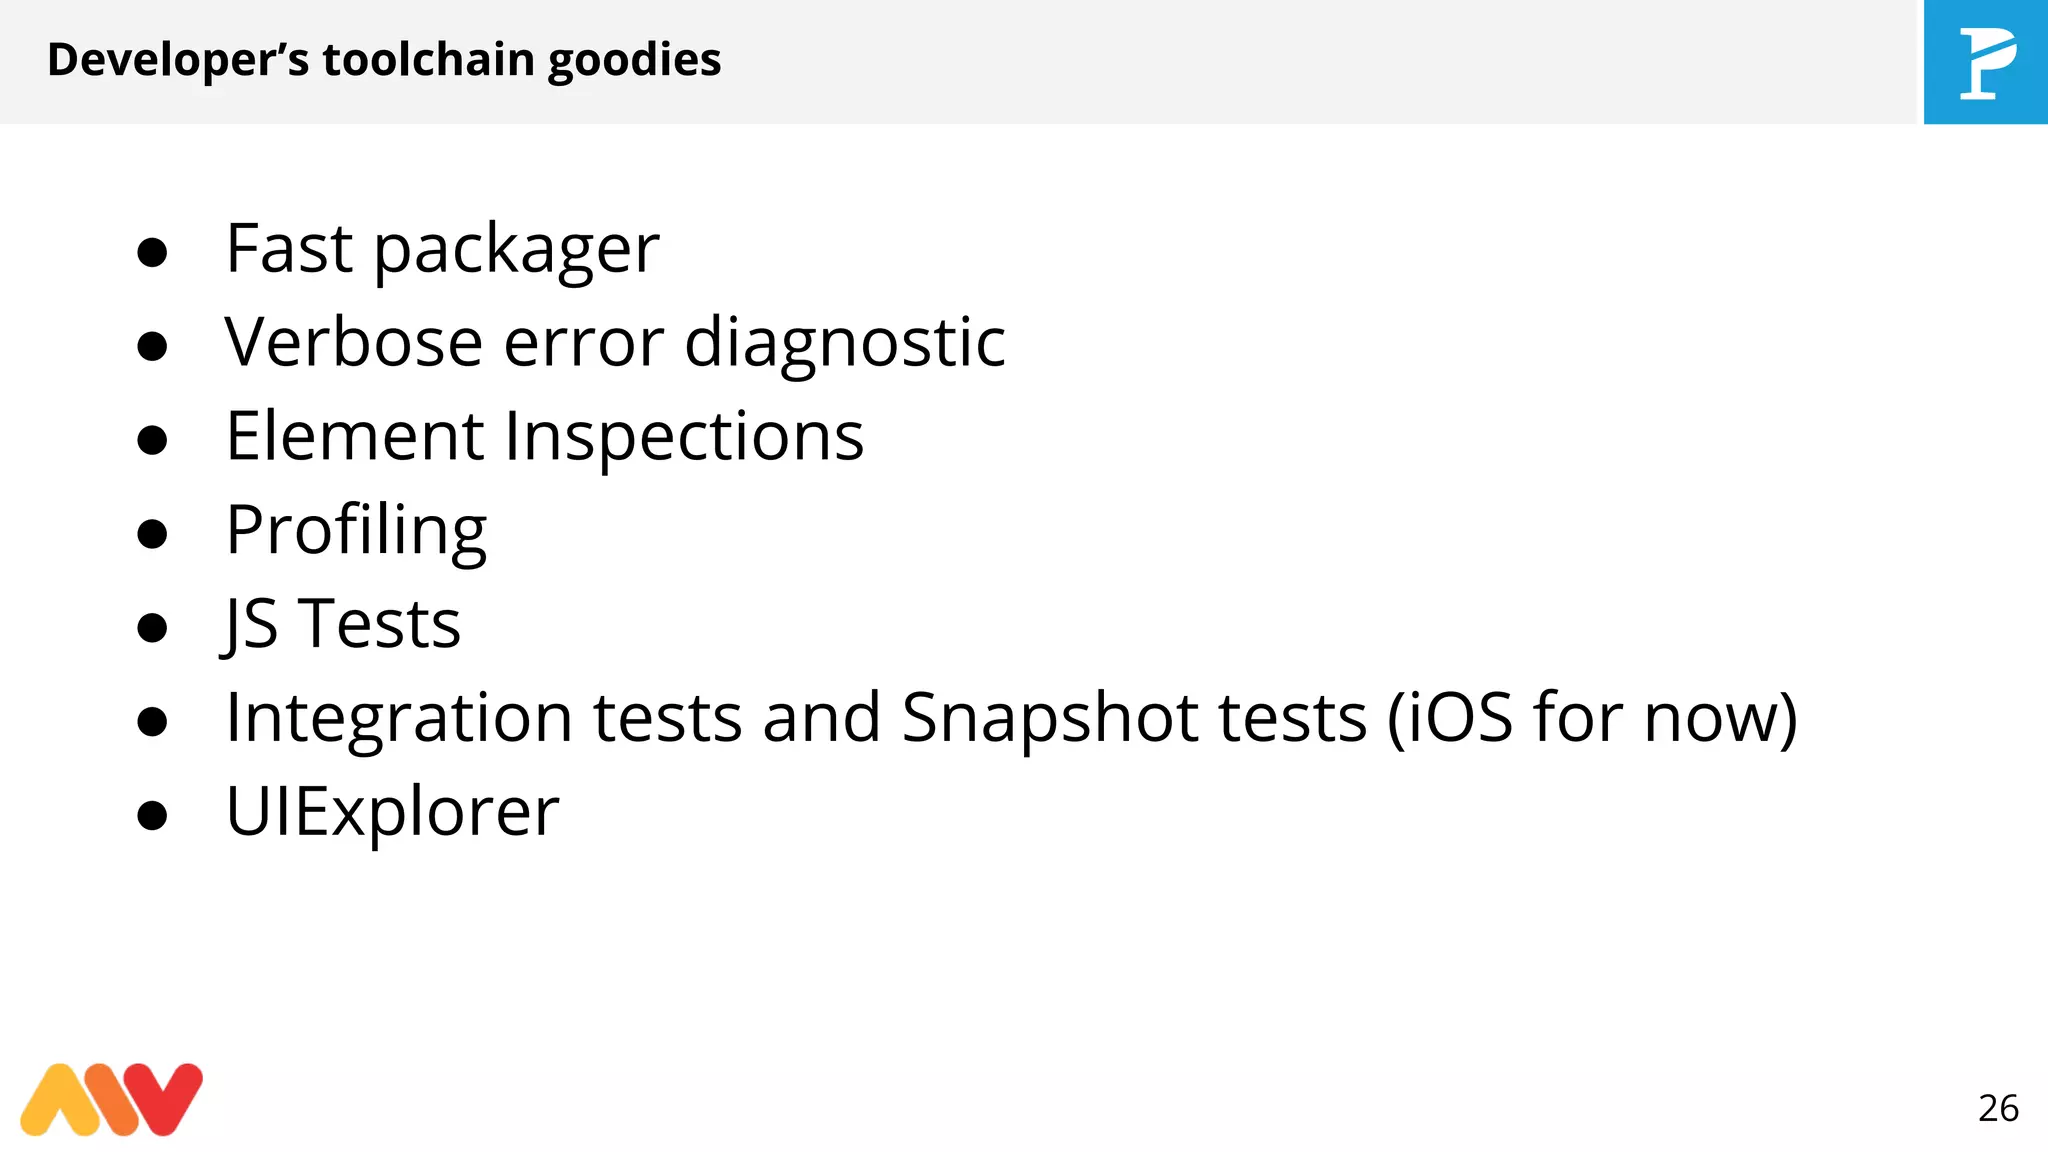Viewport: 2048px width, 1152px height.
Task: Click the word goodies in the header
Action: [634, 62]
